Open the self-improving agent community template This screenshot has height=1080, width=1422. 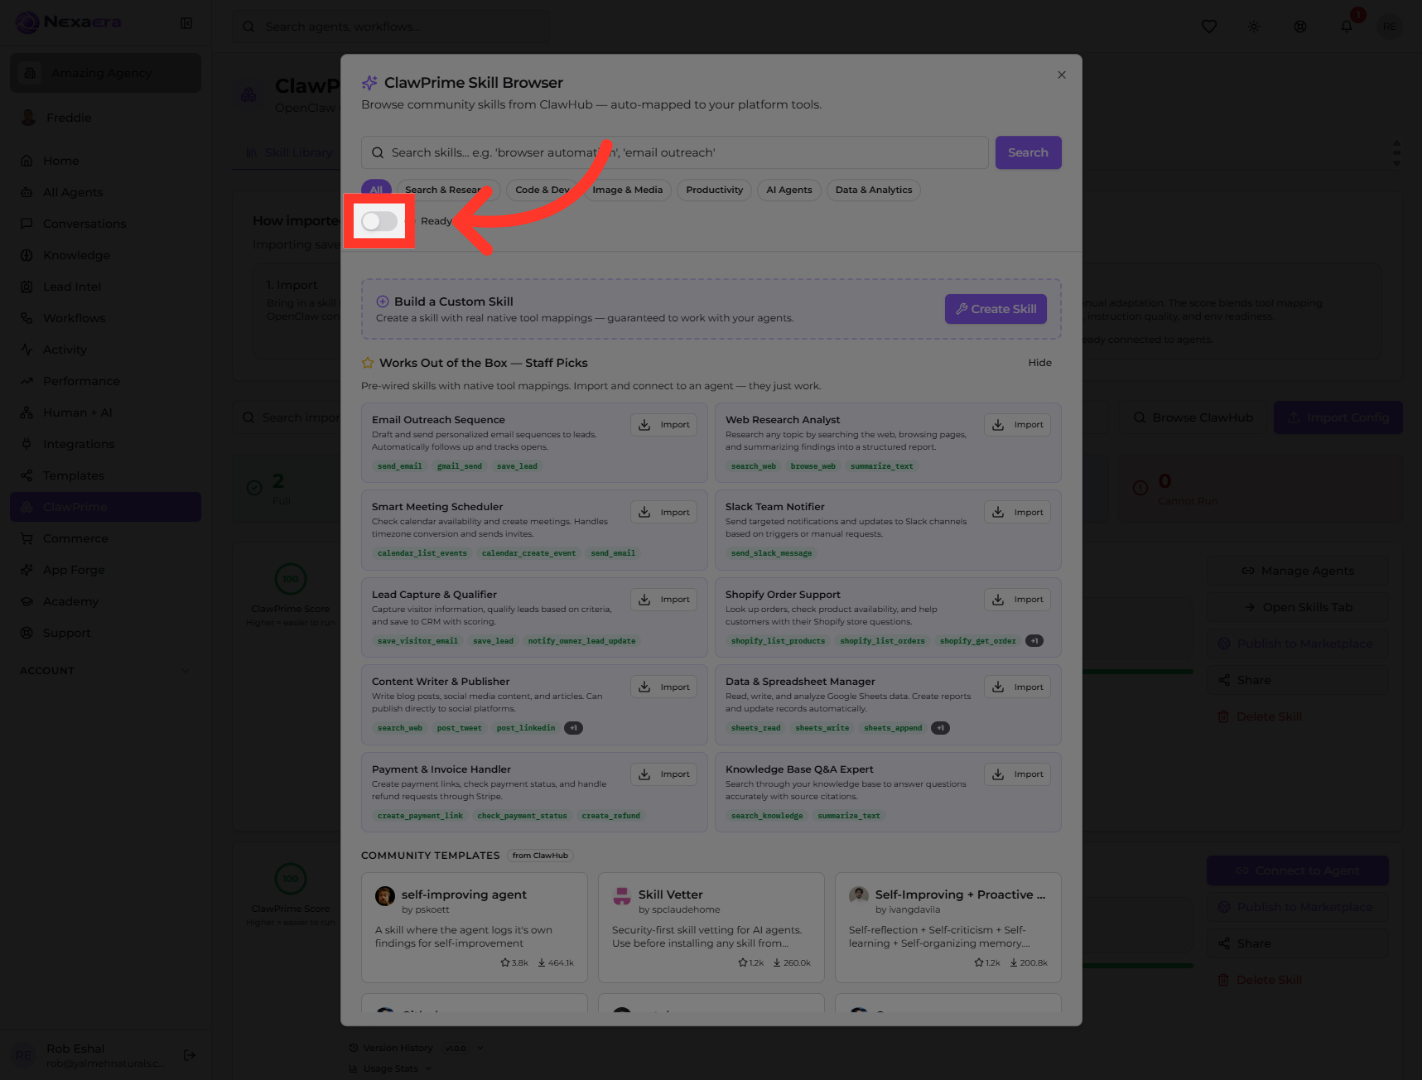tap(474, 927)
